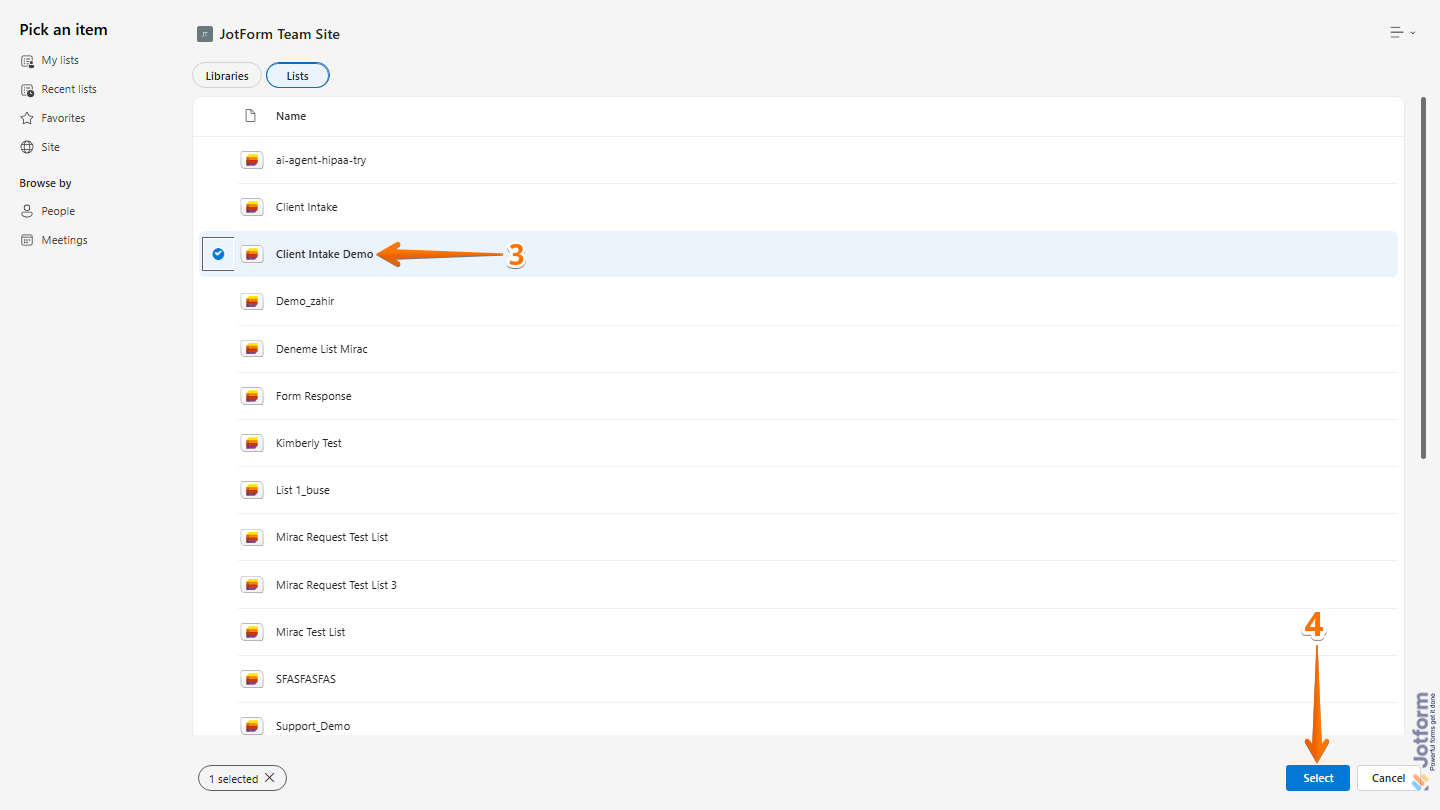
Task: Select the Support_Demo list name
Action: [313, 726]
